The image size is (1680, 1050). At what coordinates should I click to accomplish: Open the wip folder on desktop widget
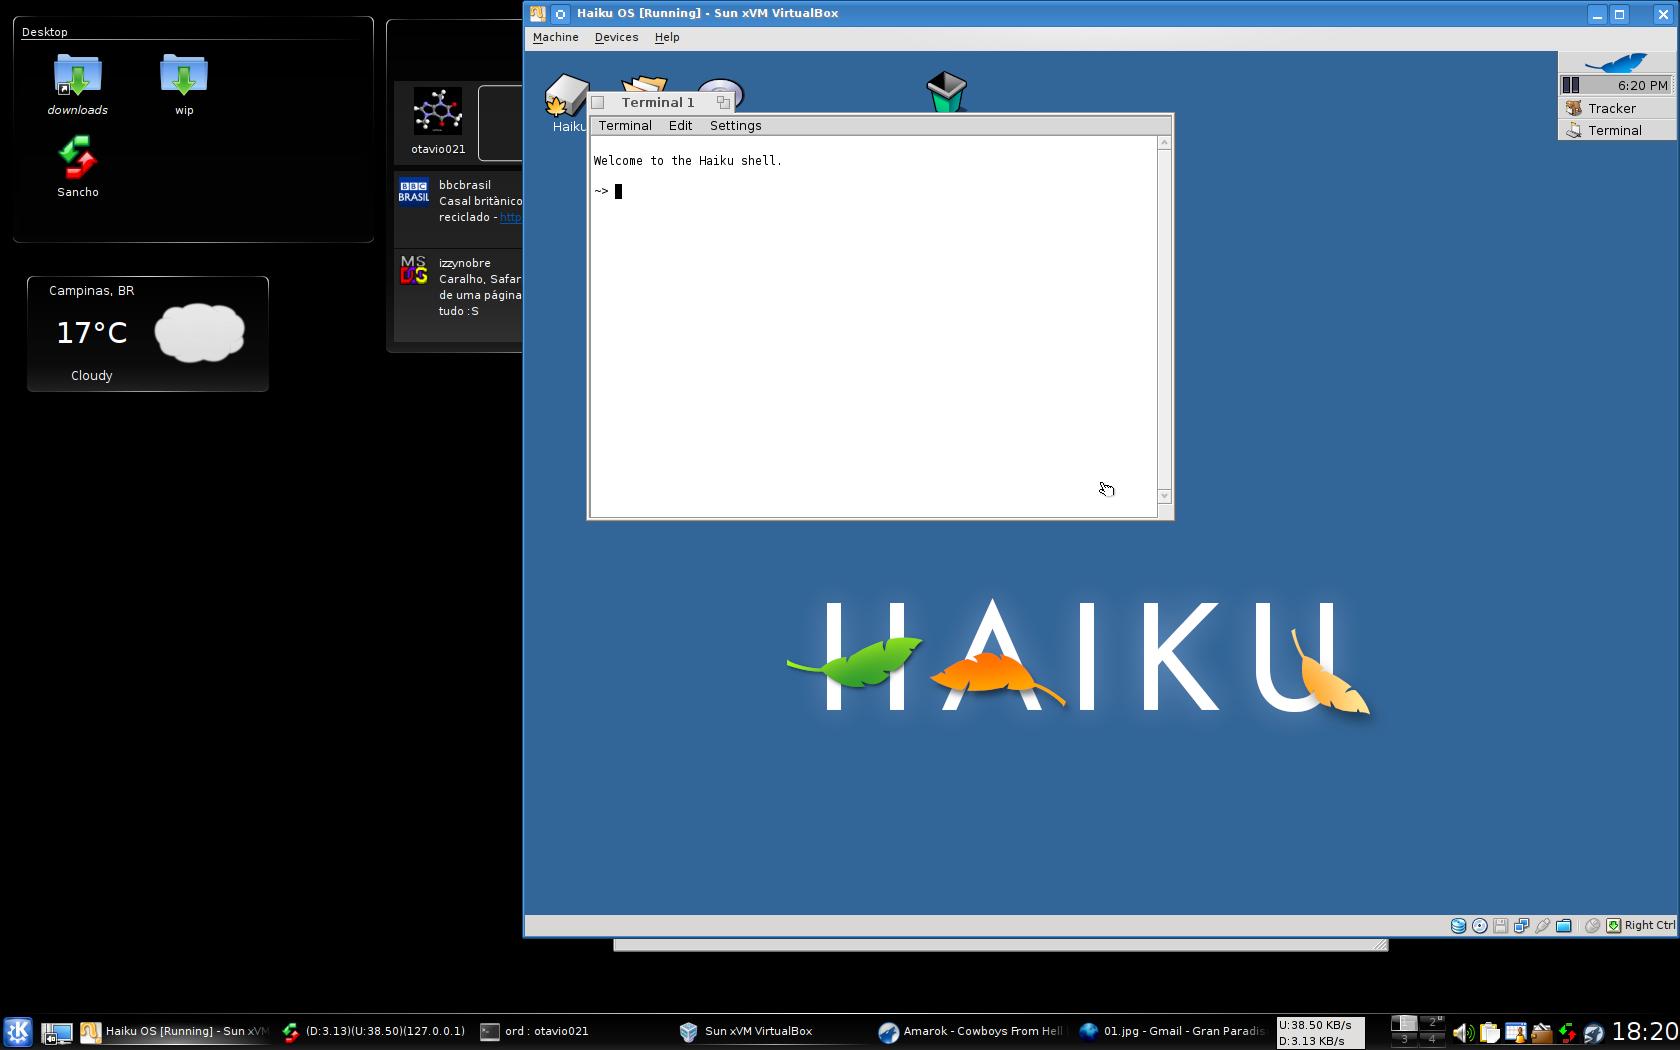point(184,76)
